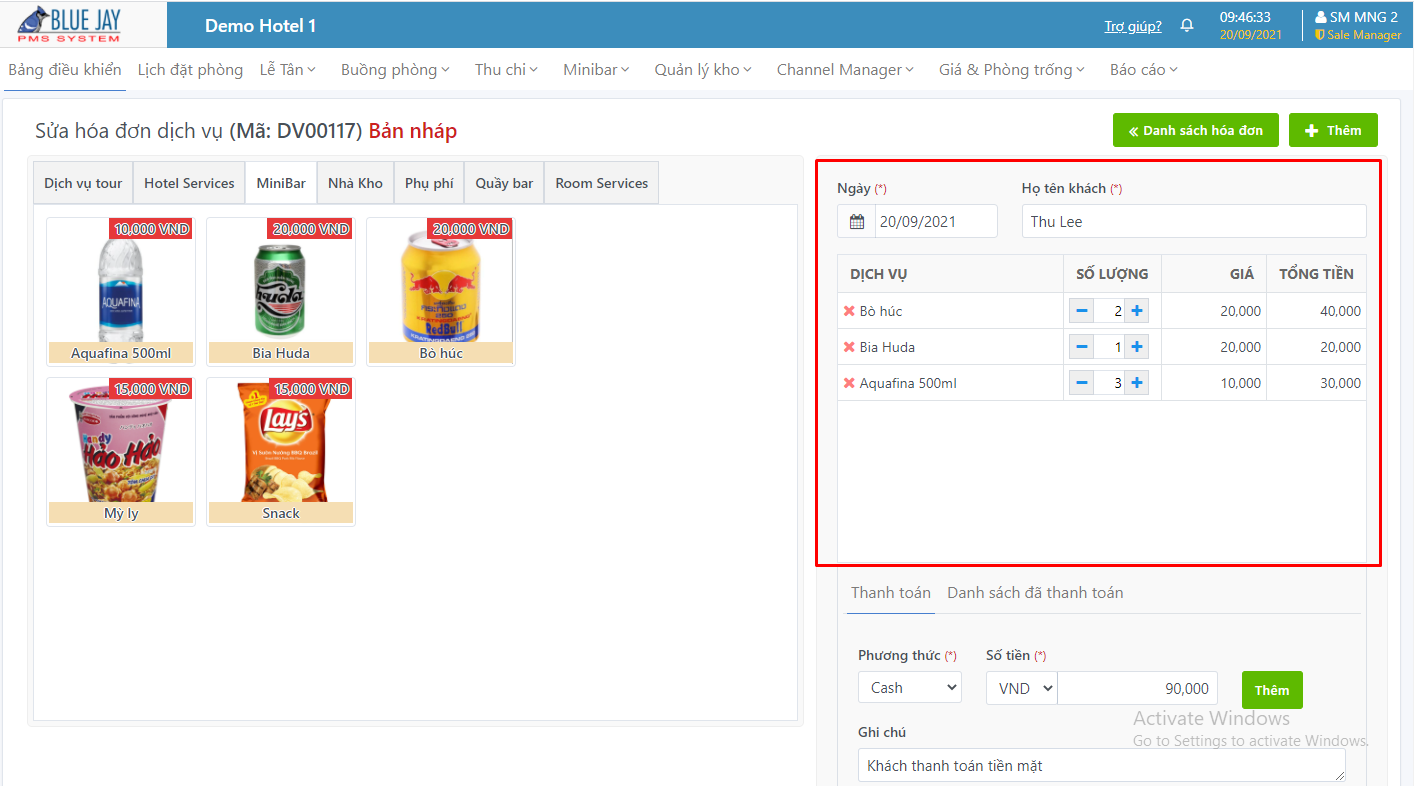Remove Aquafina 500ml row with red X
Viewport: 1414px width, 786px height.
[x=849, y=383]
